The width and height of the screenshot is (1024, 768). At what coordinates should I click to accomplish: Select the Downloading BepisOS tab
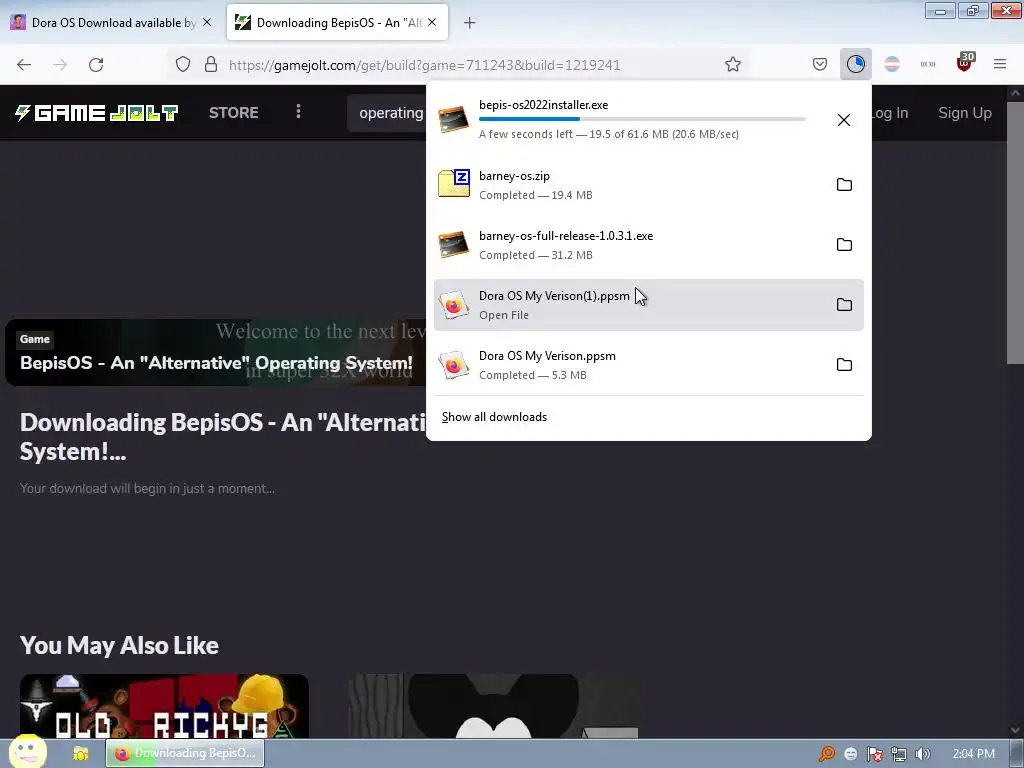coord(337,22)
